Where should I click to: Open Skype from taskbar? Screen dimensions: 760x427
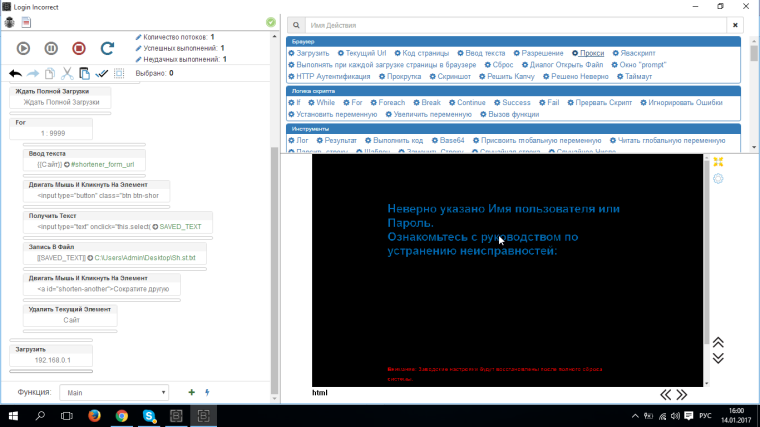click(149, 416)
